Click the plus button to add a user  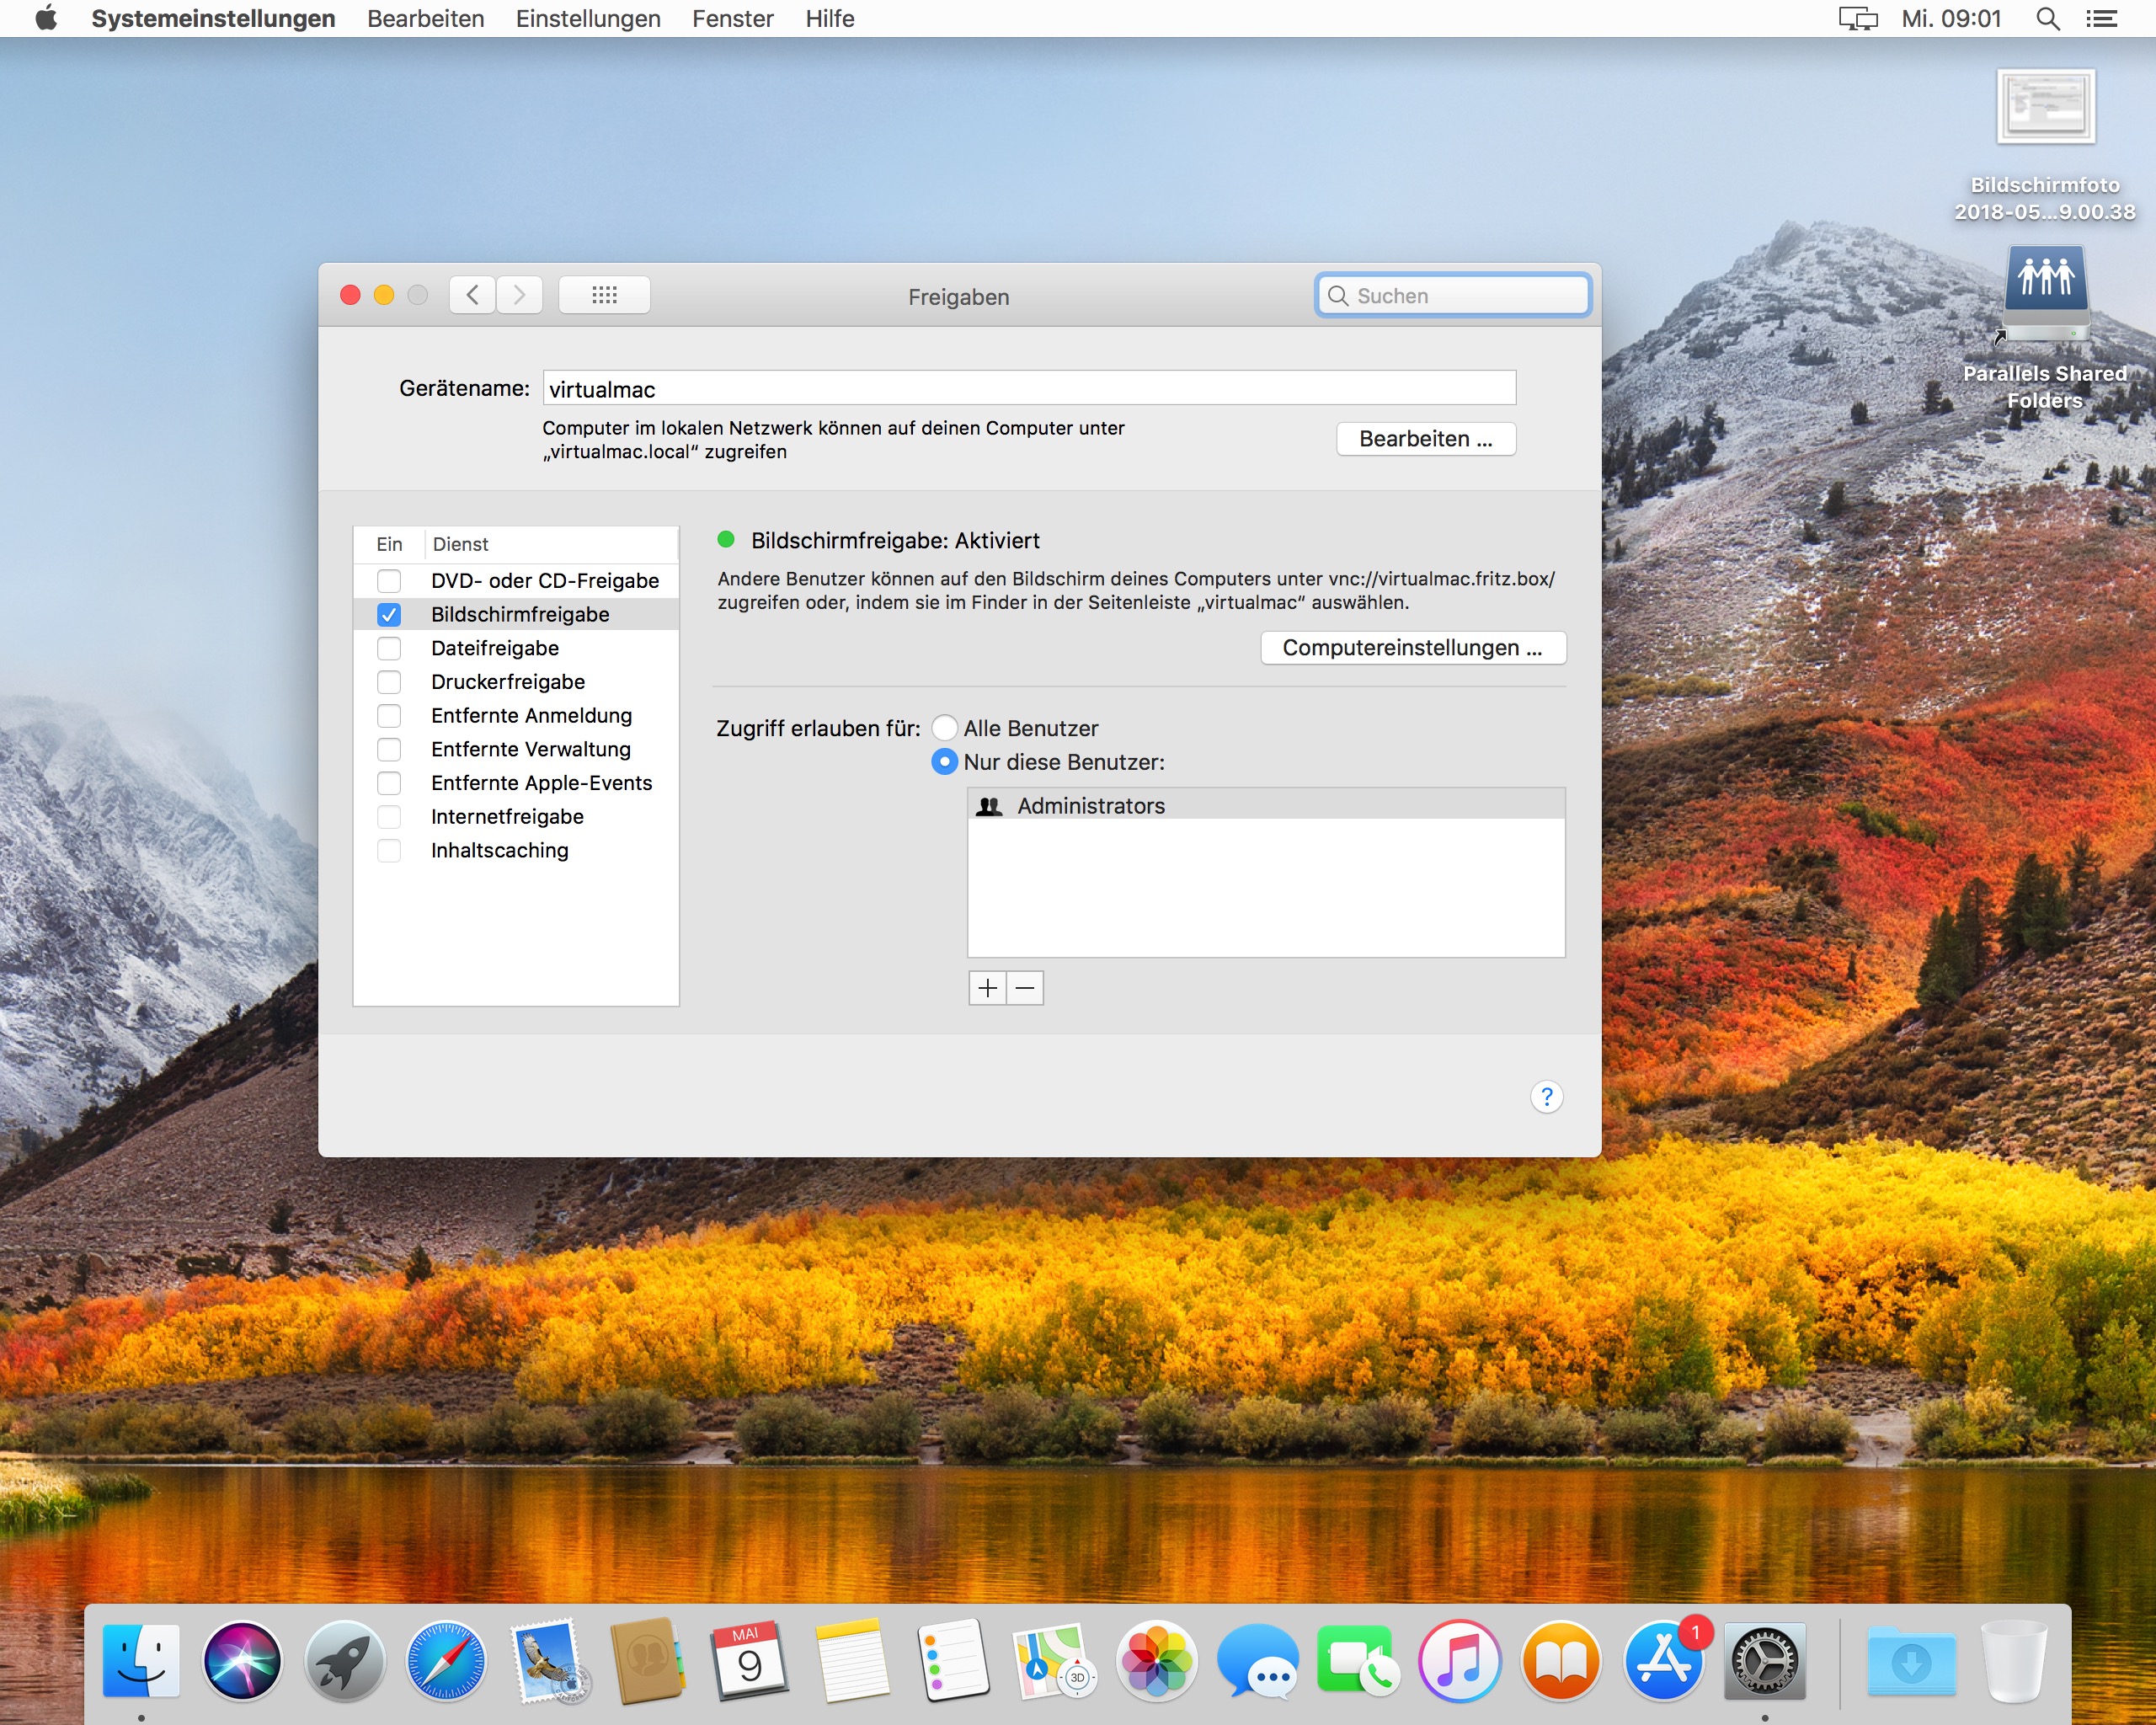987,988
